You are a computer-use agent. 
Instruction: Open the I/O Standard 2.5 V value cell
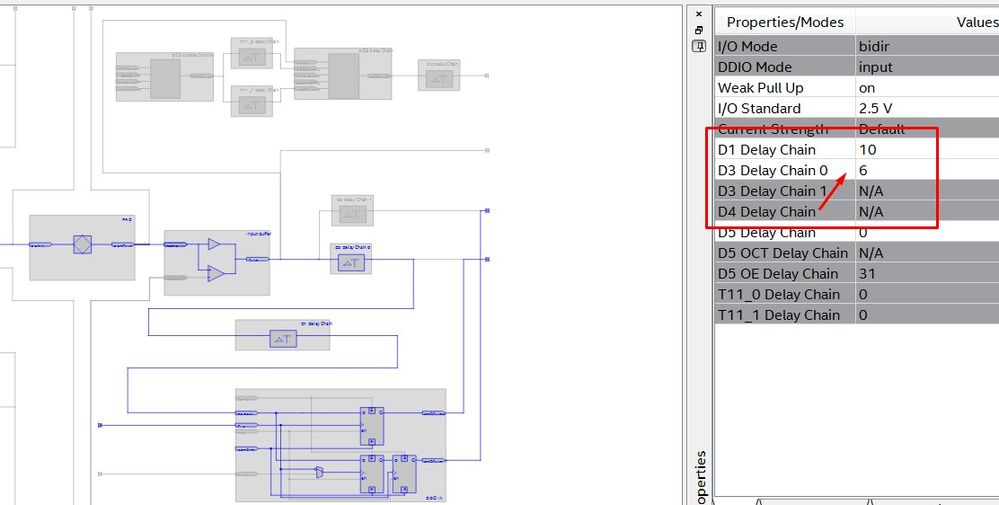pos(927,108)
